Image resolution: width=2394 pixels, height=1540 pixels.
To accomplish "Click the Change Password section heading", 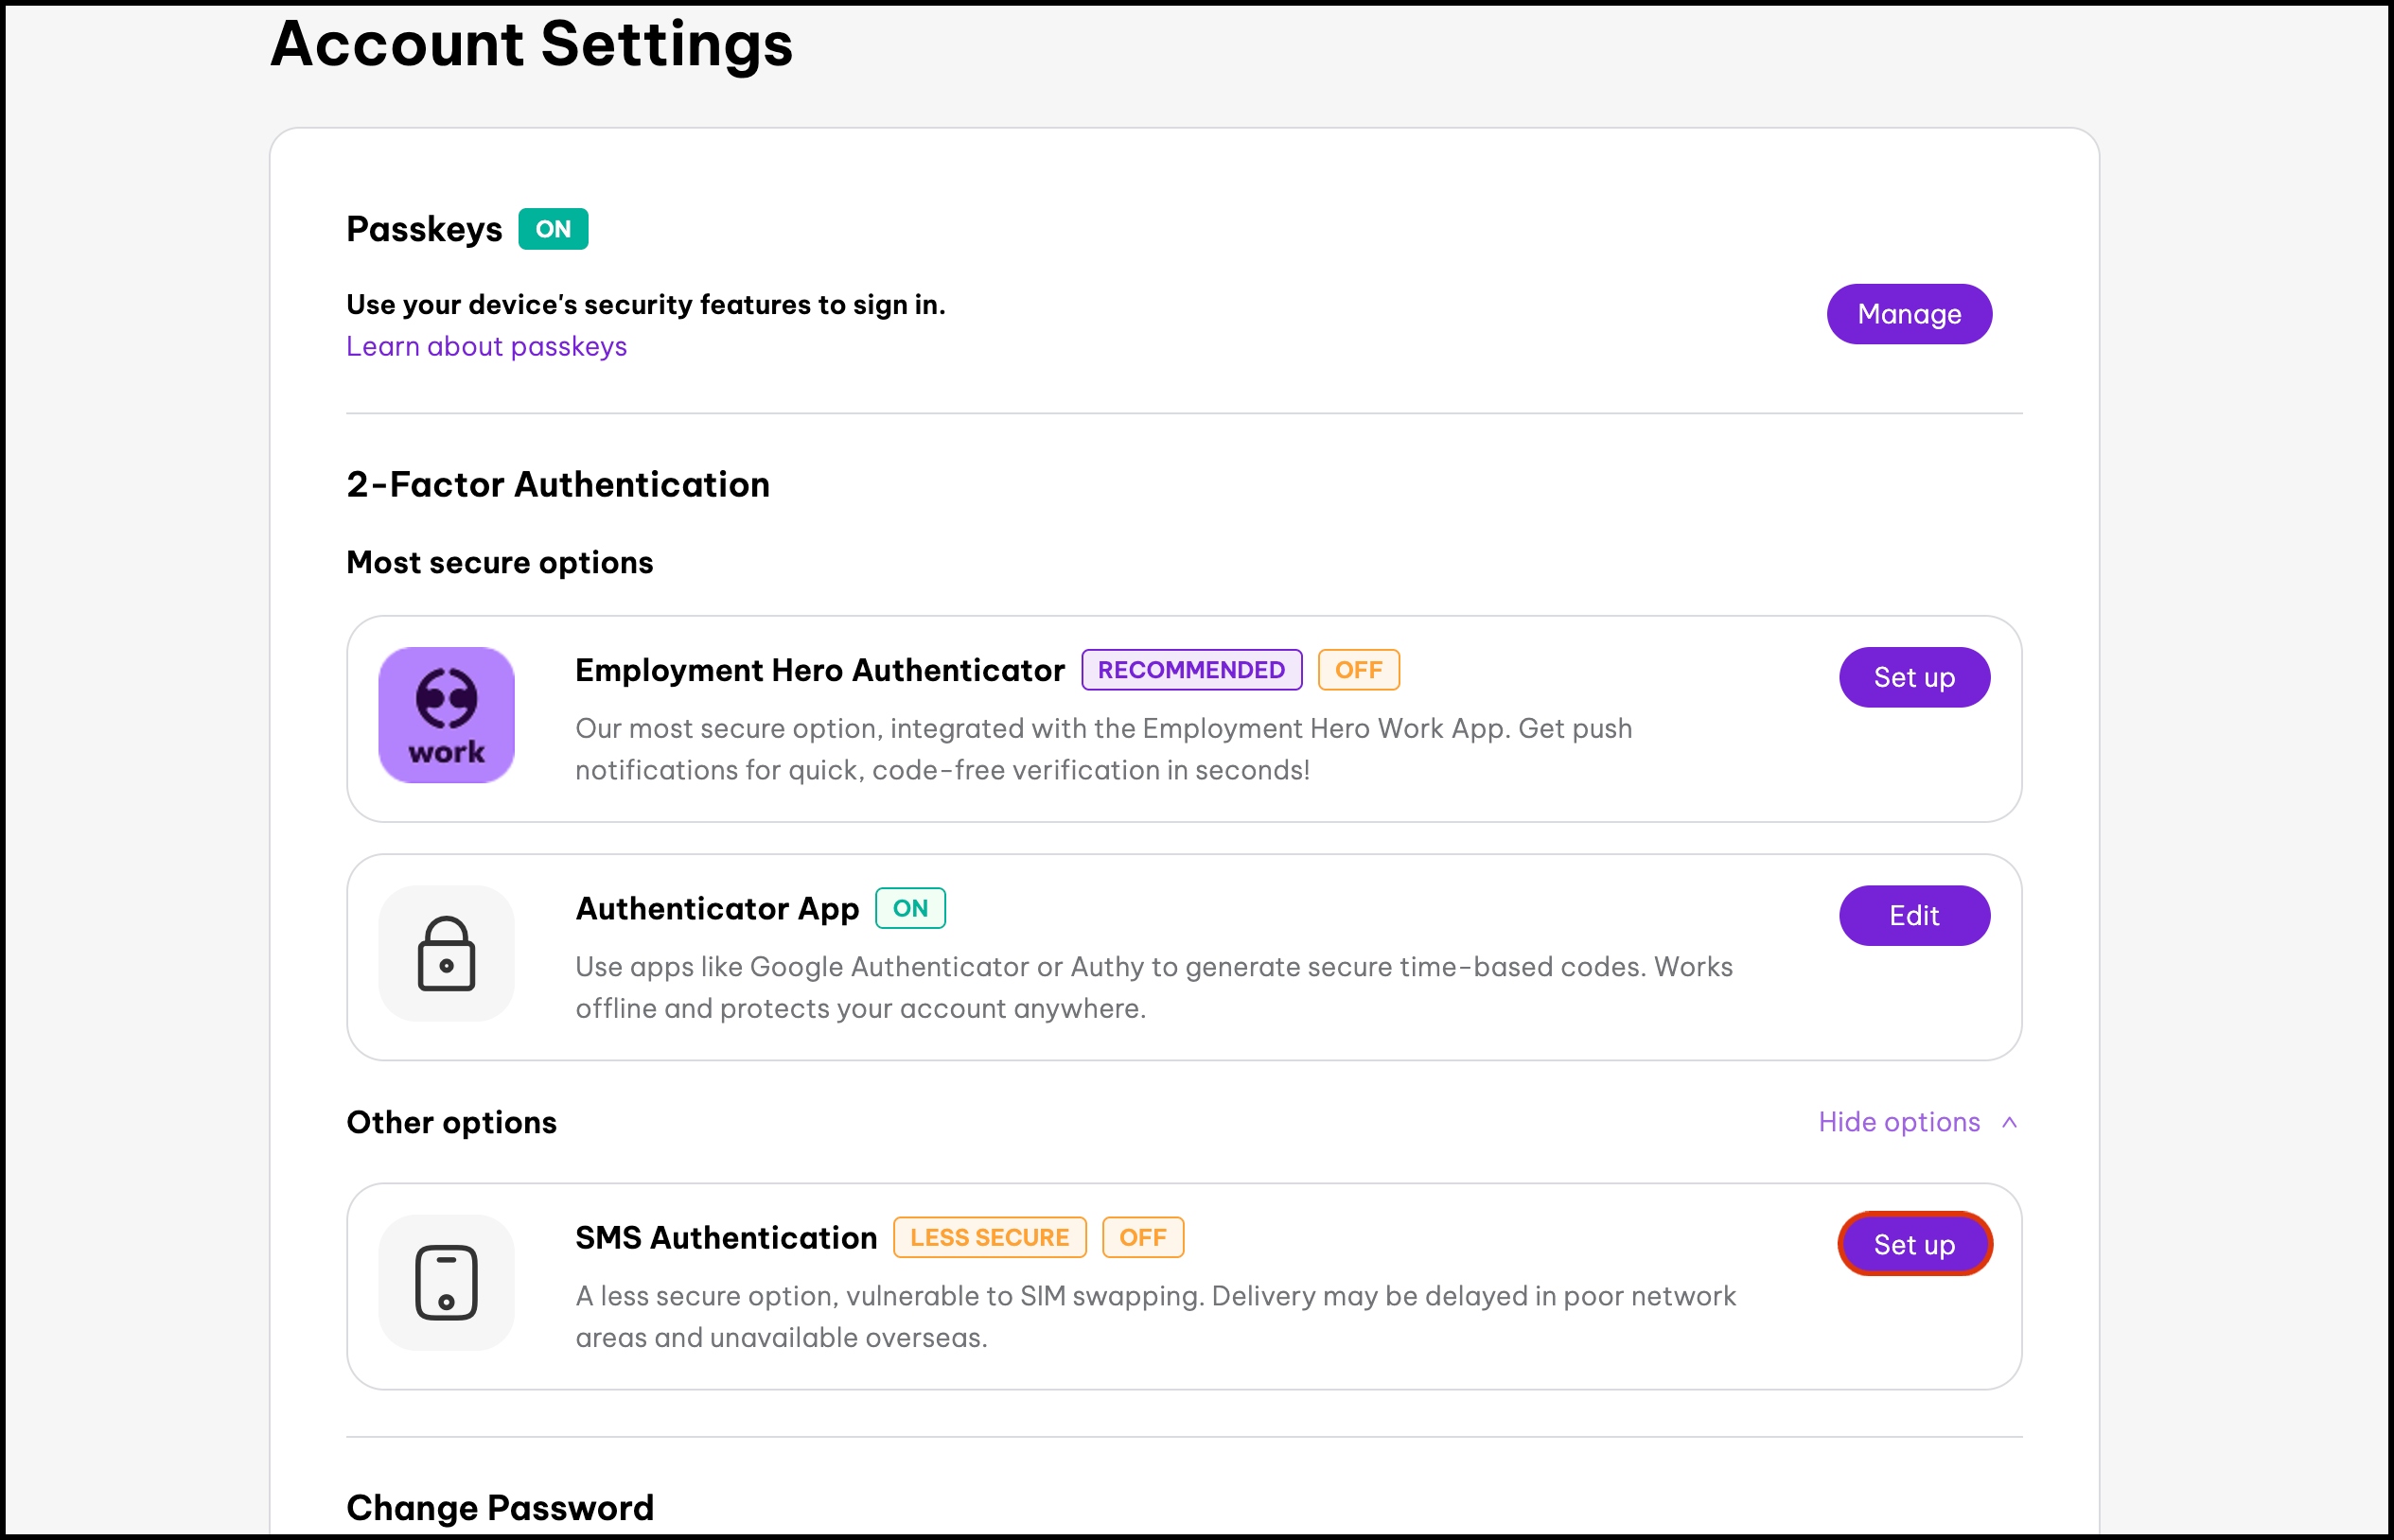I will (x=500, y=1507).
